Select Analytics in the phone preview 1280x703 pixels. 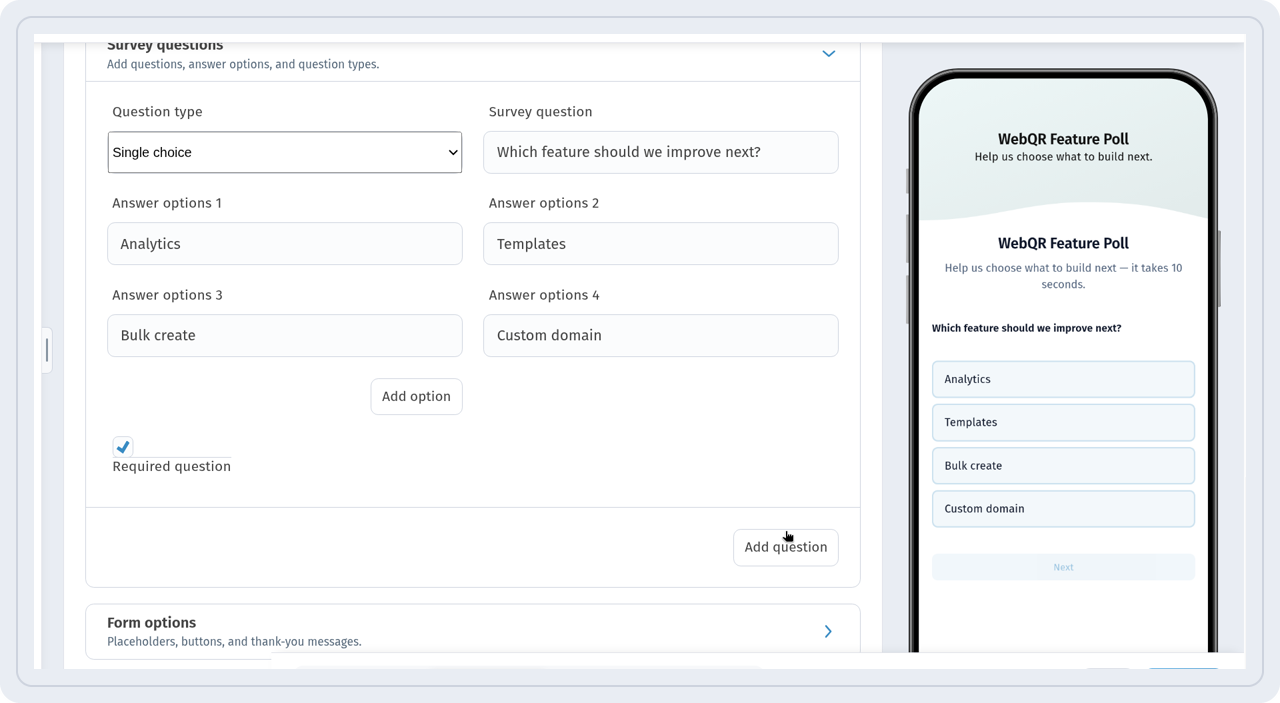[1063, 379]
